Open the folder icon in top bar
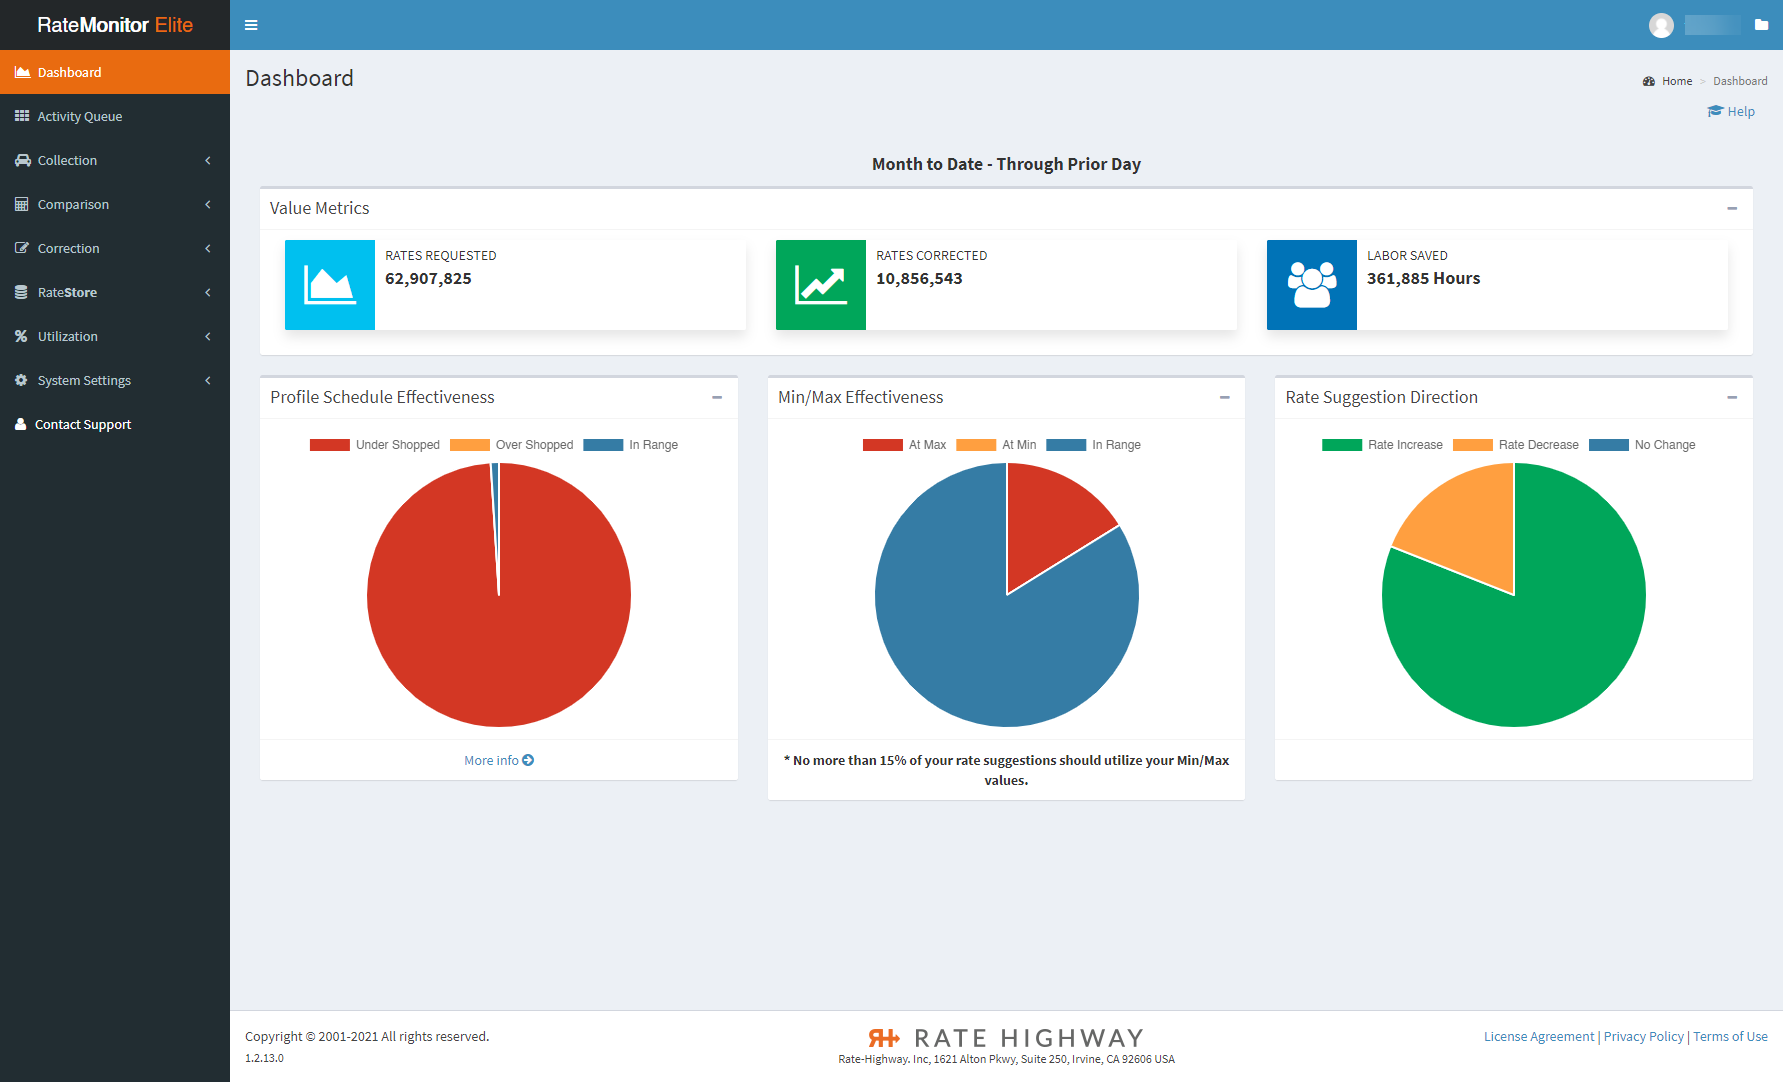 1761,25
